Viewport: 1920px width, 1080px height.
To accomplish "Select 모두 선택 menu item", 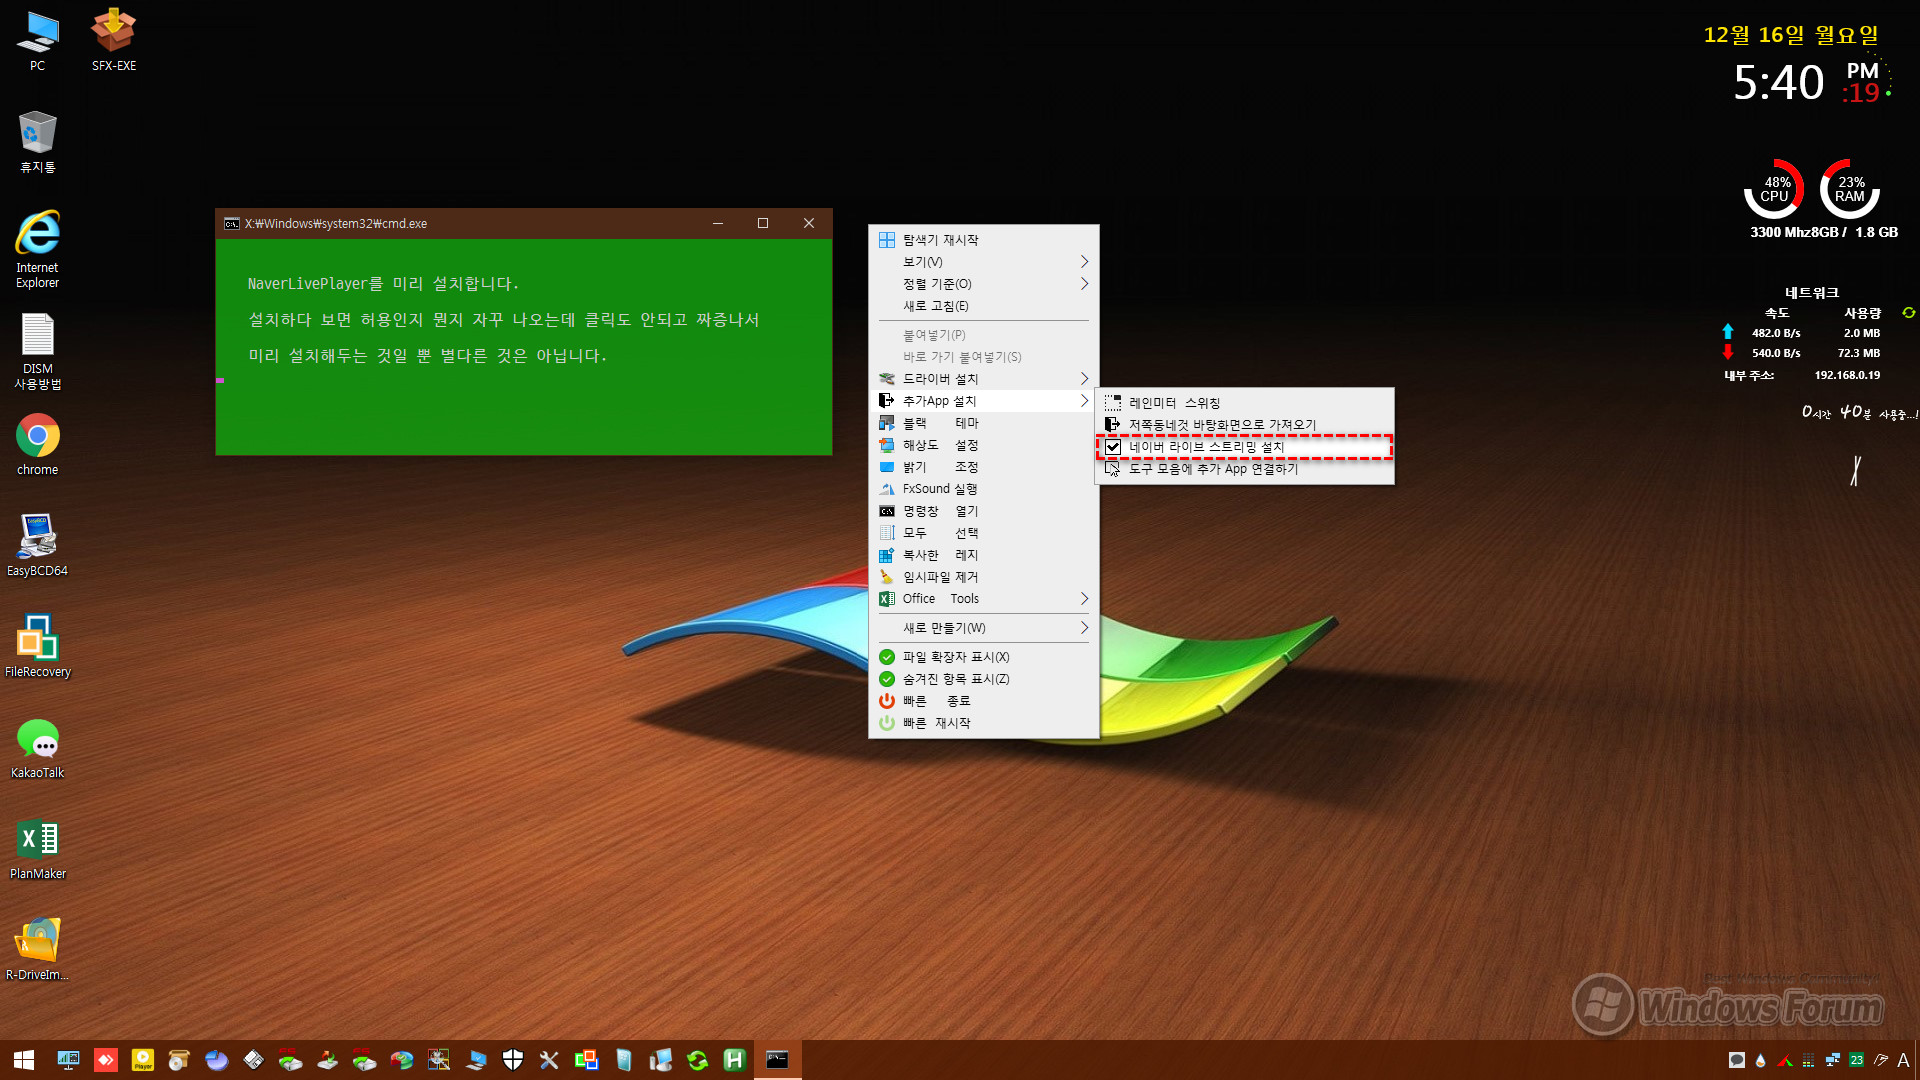I will click(984, 533).
